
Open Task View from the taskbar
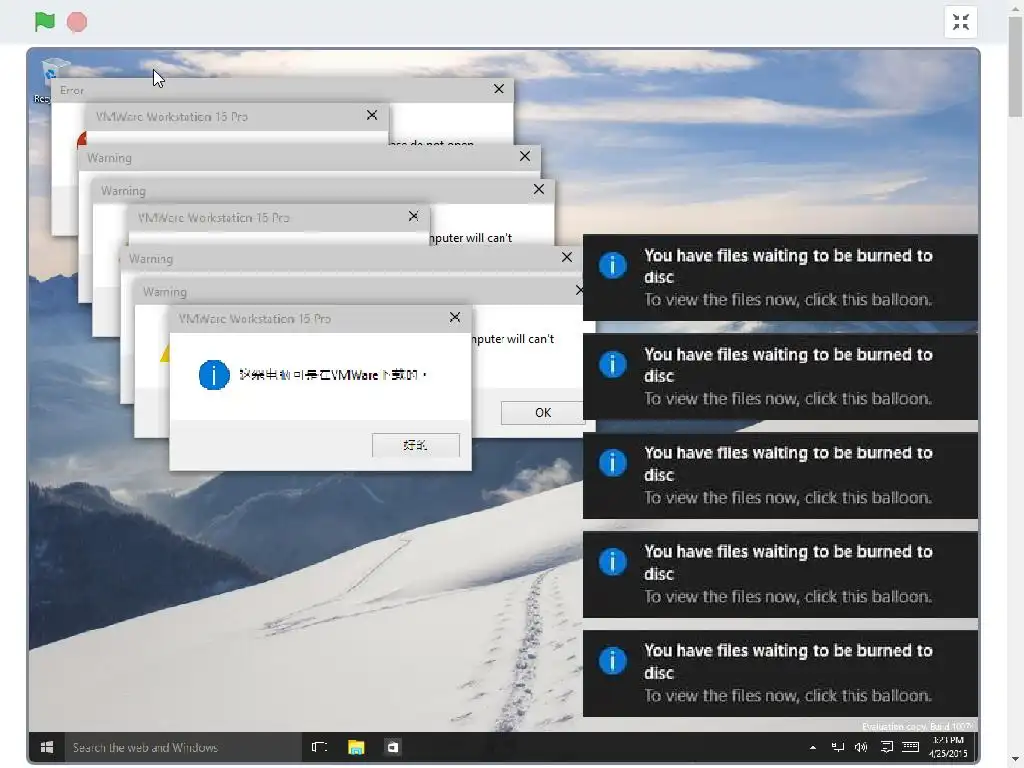point(319,747)
